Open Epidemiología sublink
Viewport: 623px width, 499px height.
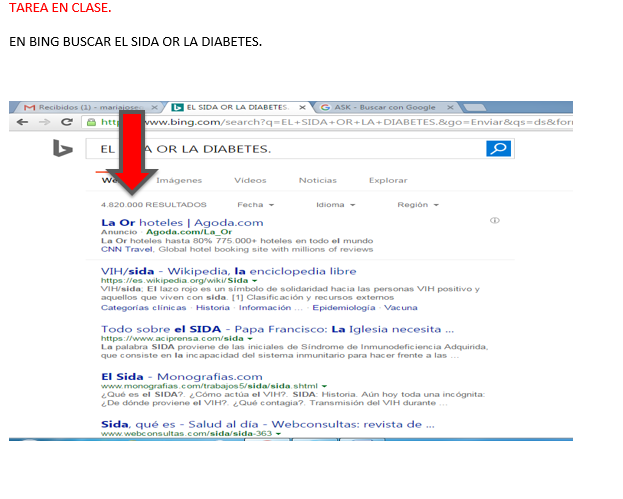pos(344,308)
